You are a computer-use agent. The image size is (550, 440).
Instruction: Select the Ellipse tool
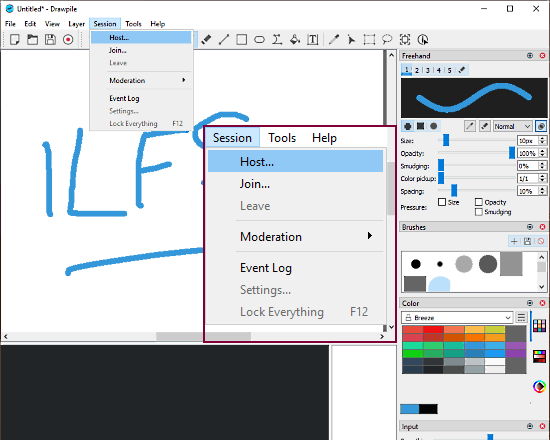click(x=259, y=39)
